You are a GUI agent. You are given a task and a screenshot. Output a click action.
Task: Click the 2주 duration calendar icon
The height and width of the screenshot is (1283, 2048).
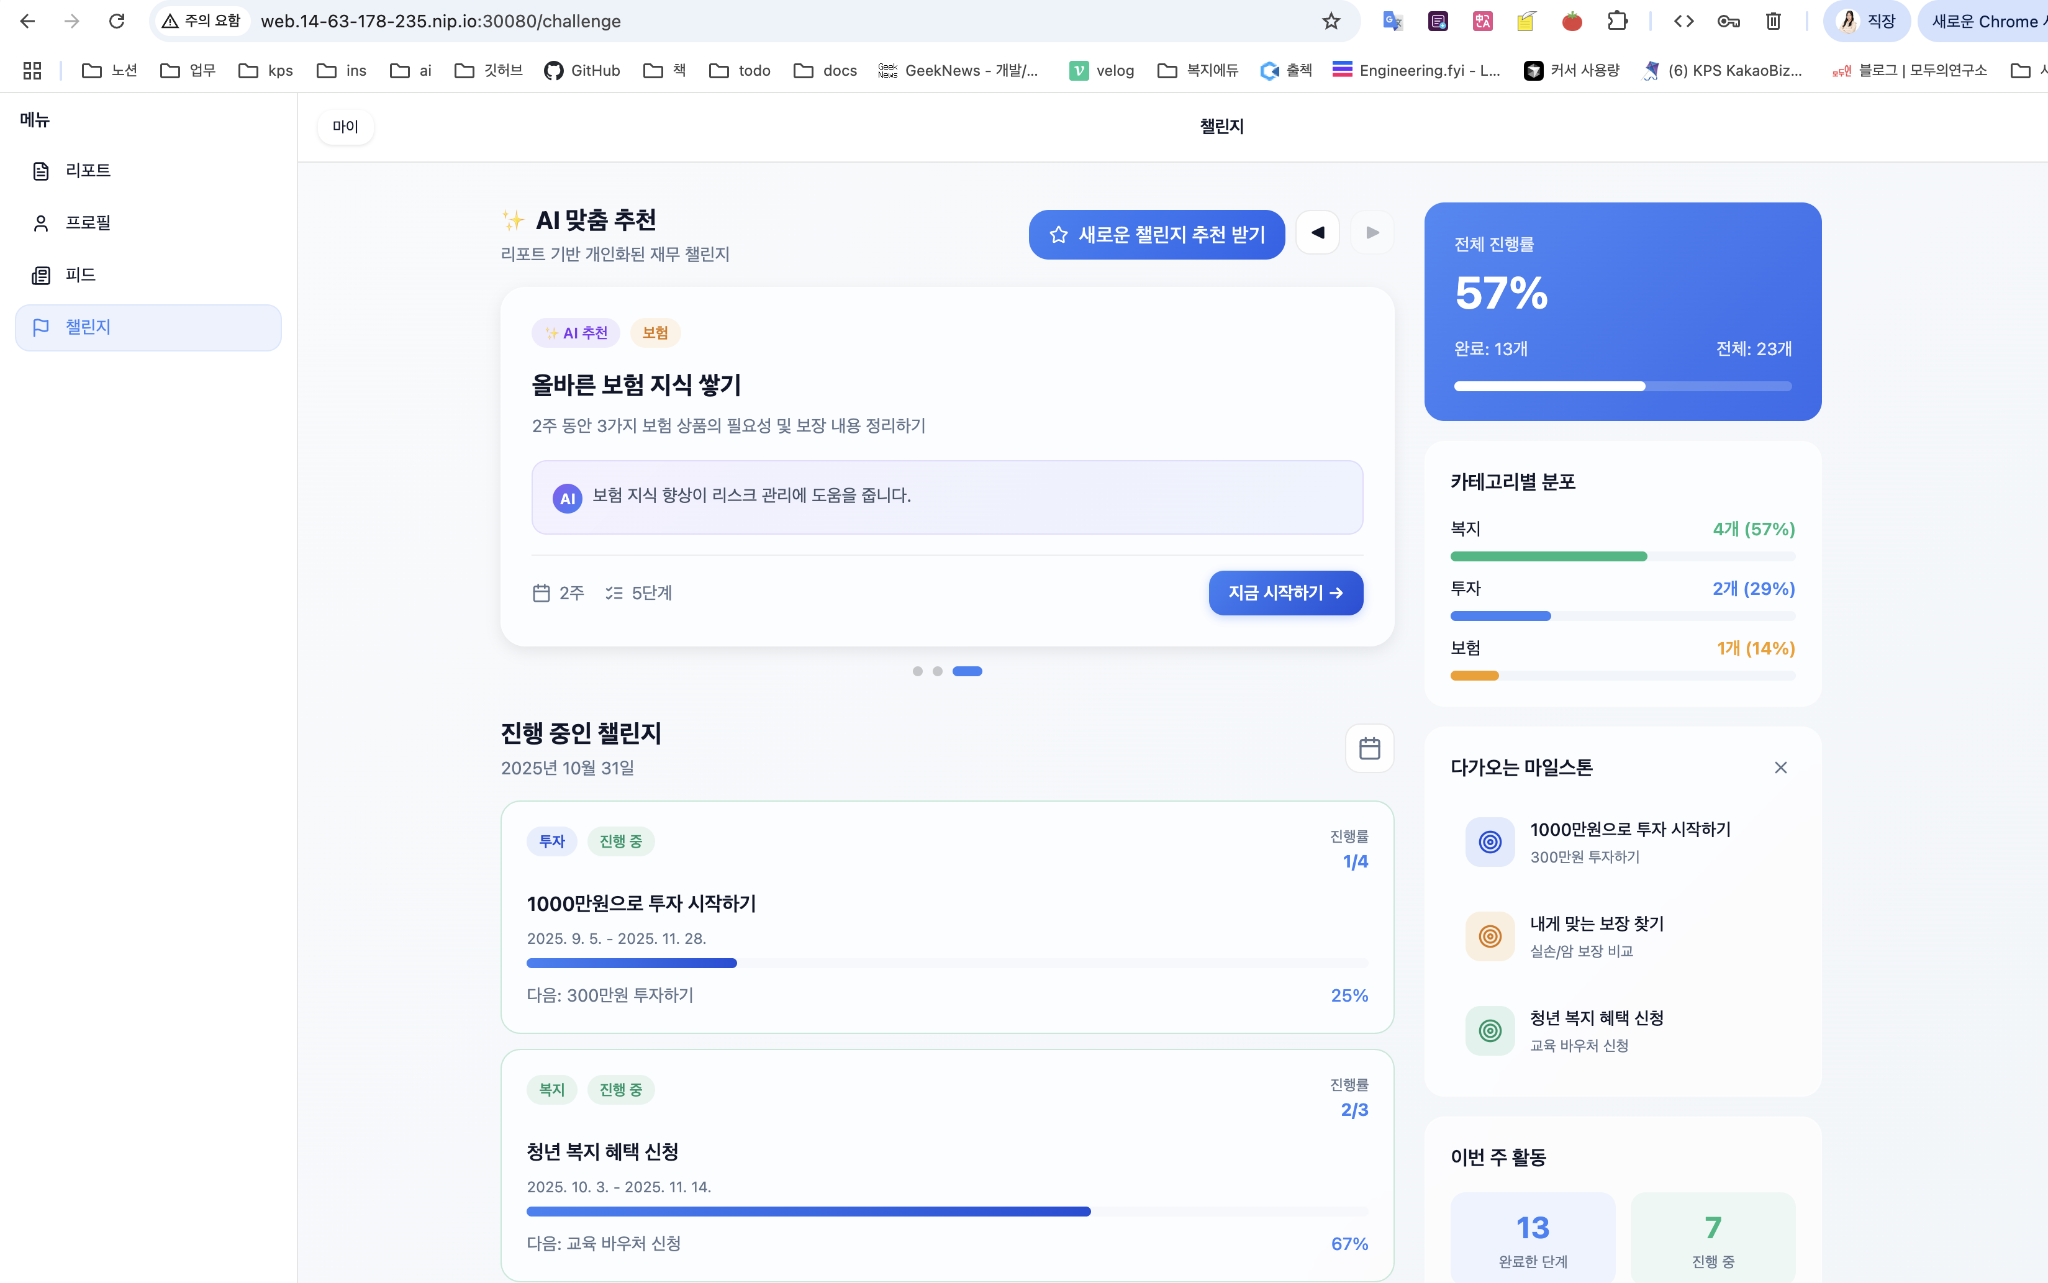point(541,593)
